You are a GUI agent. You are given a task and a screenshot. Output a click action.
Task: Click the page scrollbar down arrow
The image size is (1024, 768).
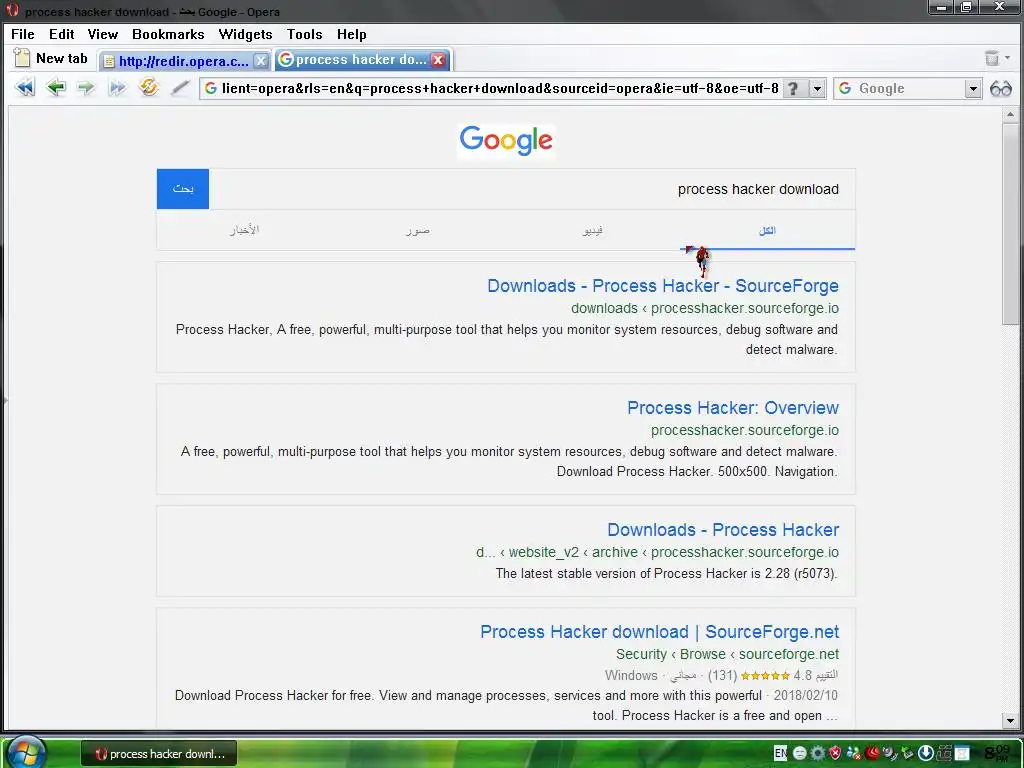pyautogui.click(x=1010, y=721)
